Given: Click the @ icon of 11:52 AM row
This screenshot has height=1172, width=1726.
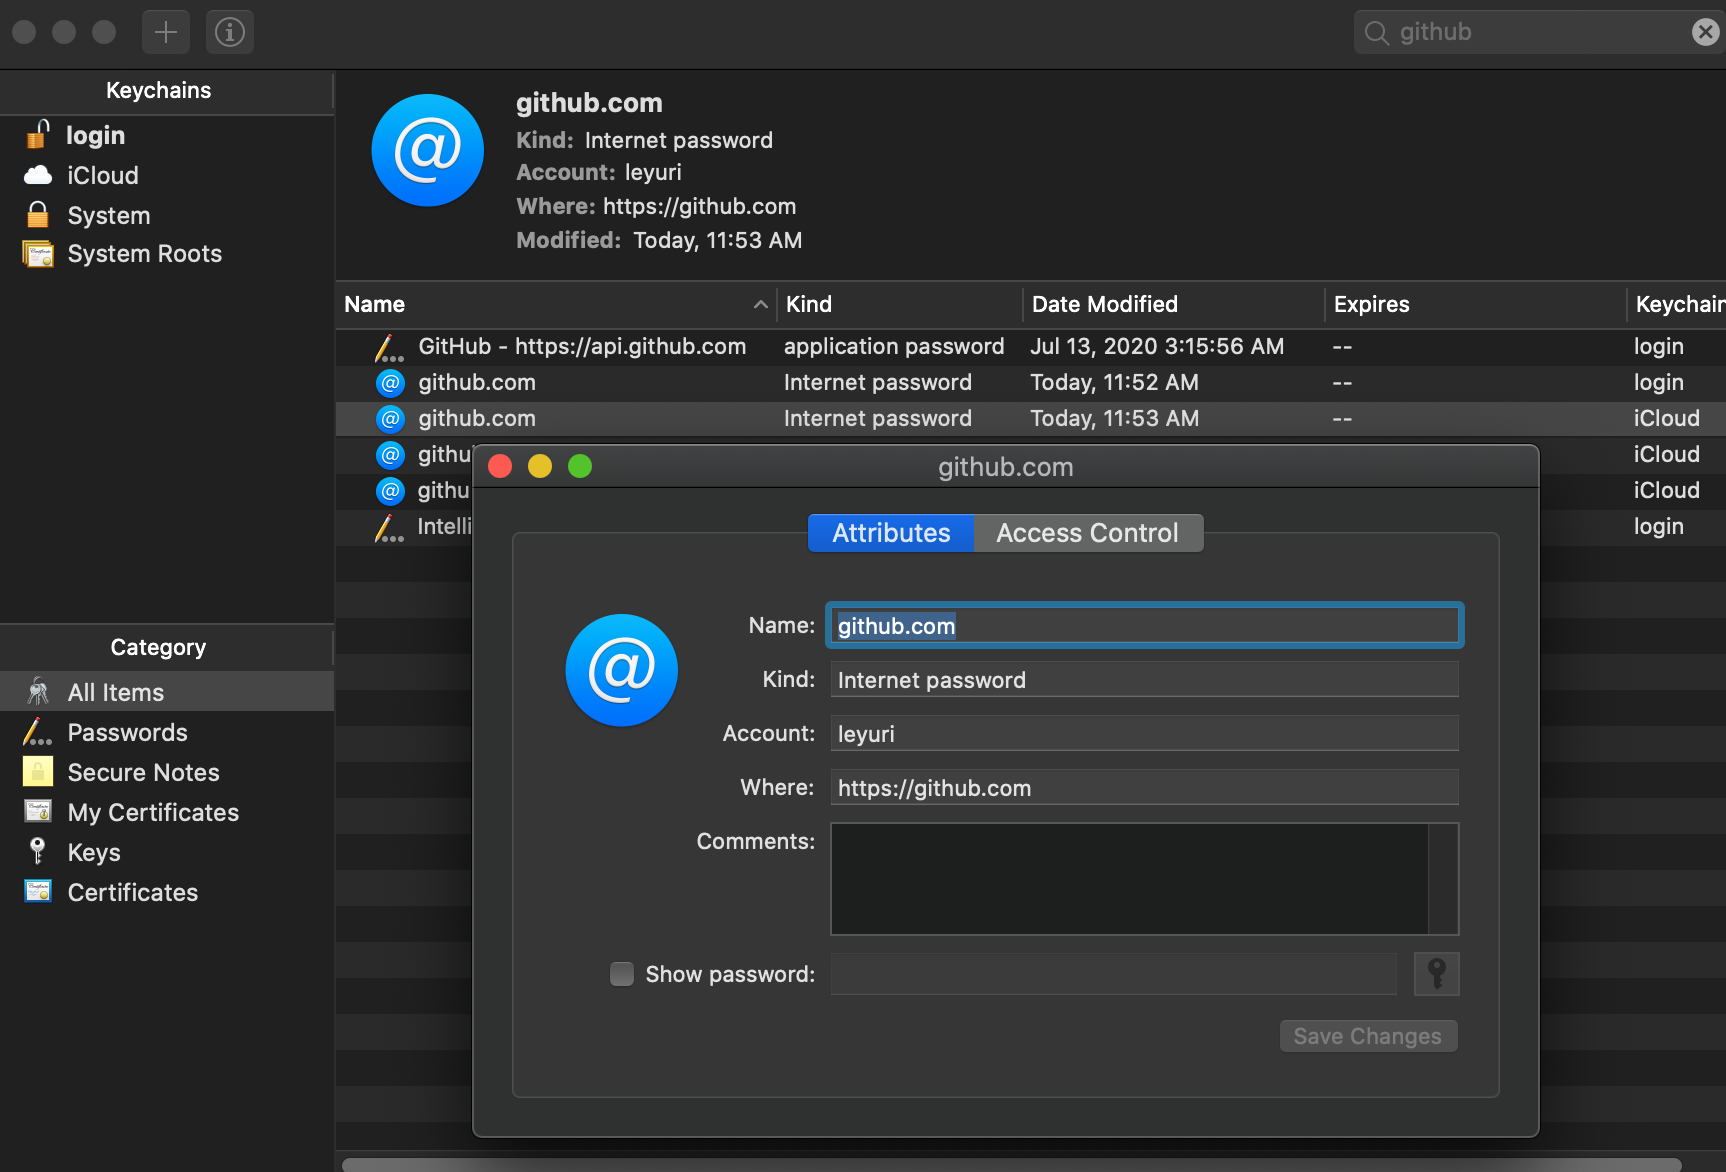Looking at the screenshot, I should click(x=390, y=382).
